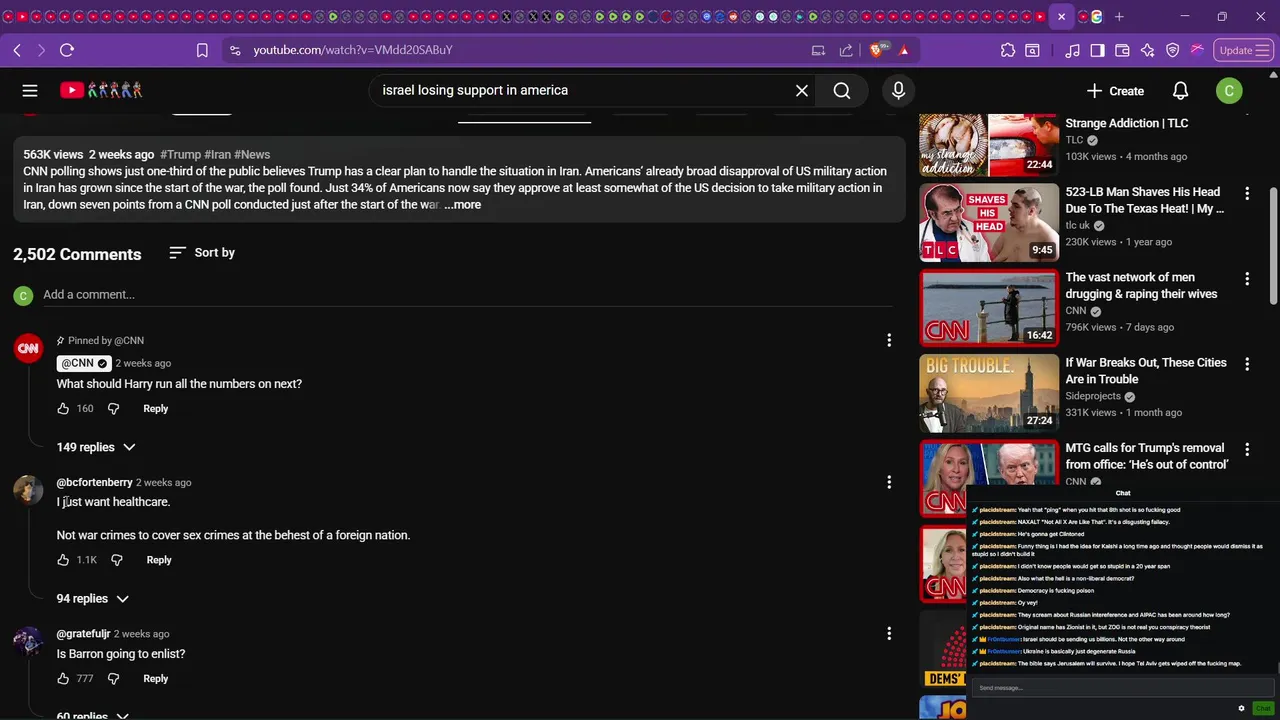Open options menu on @bcfortenberry comment
1280x720 pixels.
(x=889, y=482)
